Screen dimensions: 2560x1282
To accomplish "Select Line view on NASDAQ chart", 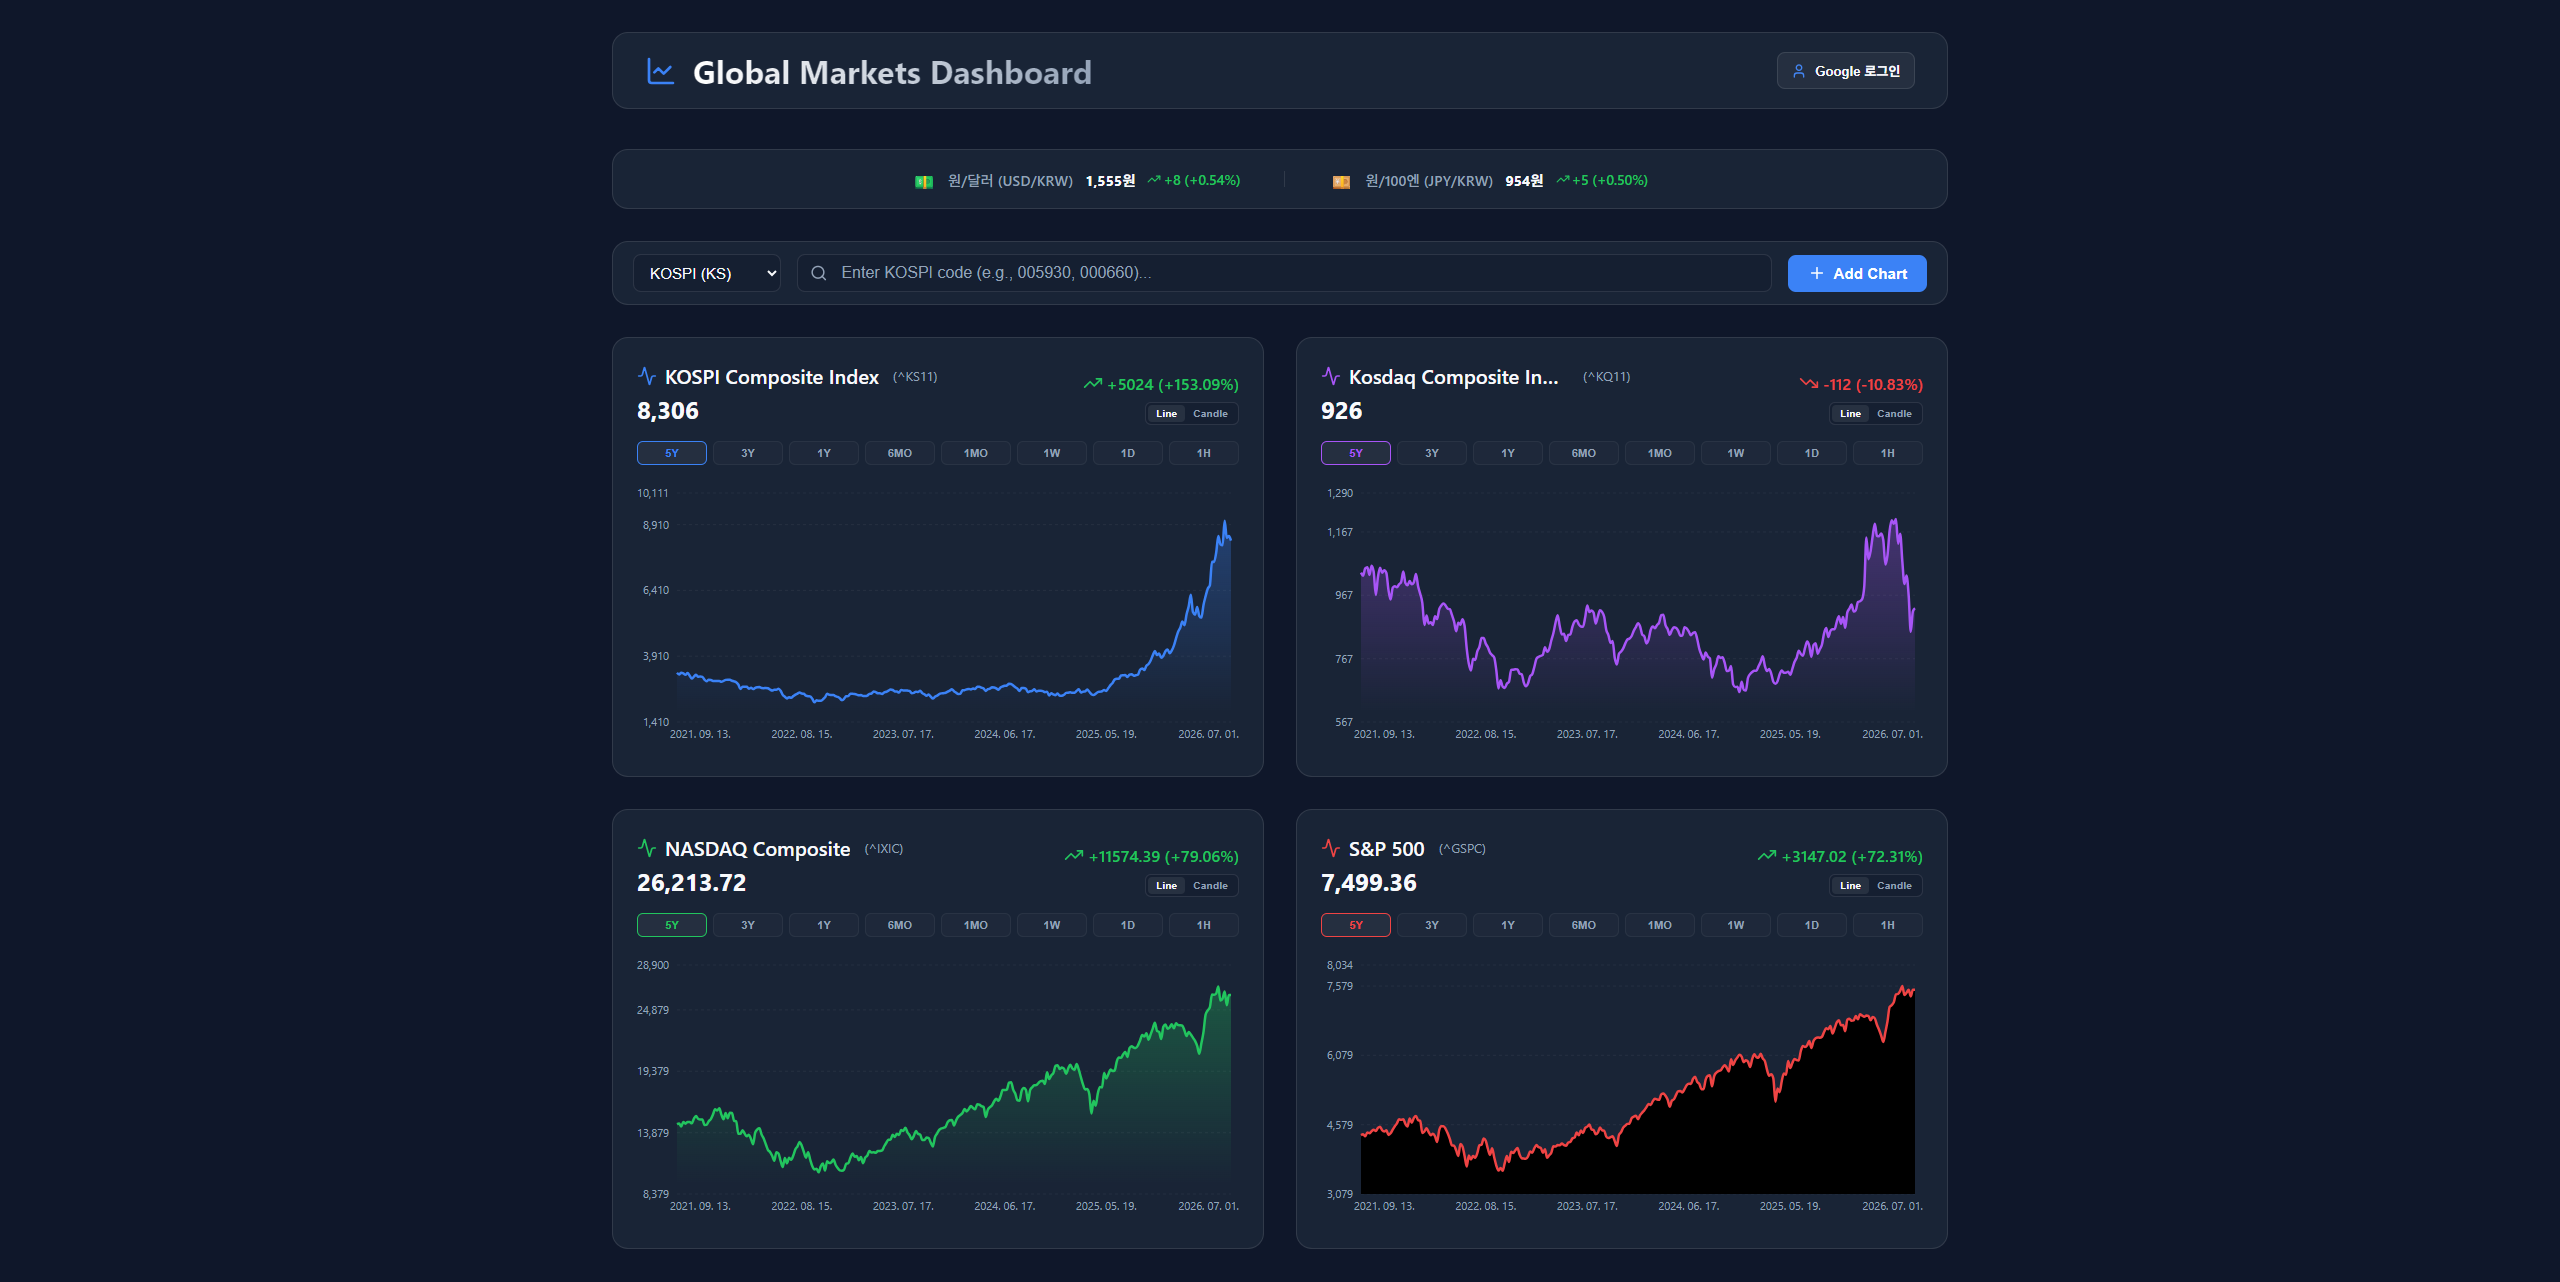I will (x=1166, y=886).
